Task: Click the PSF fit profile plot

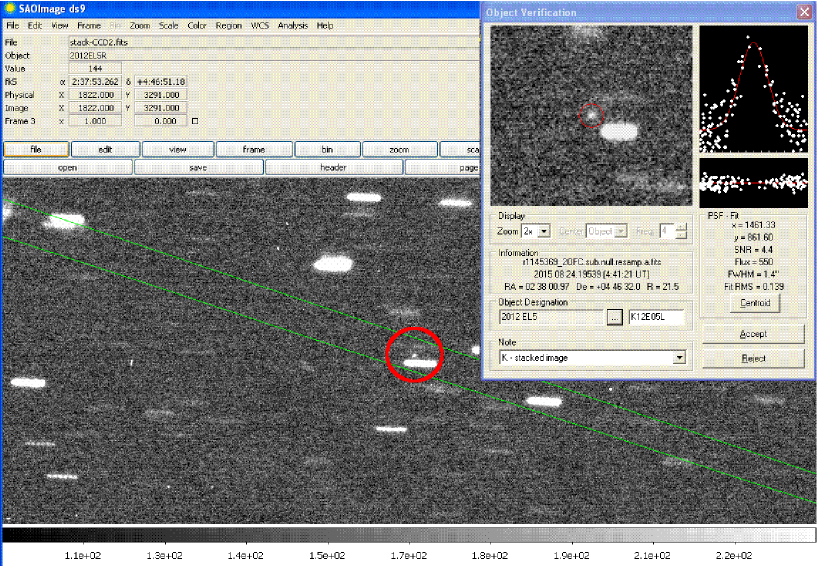Action: [753, 89]
